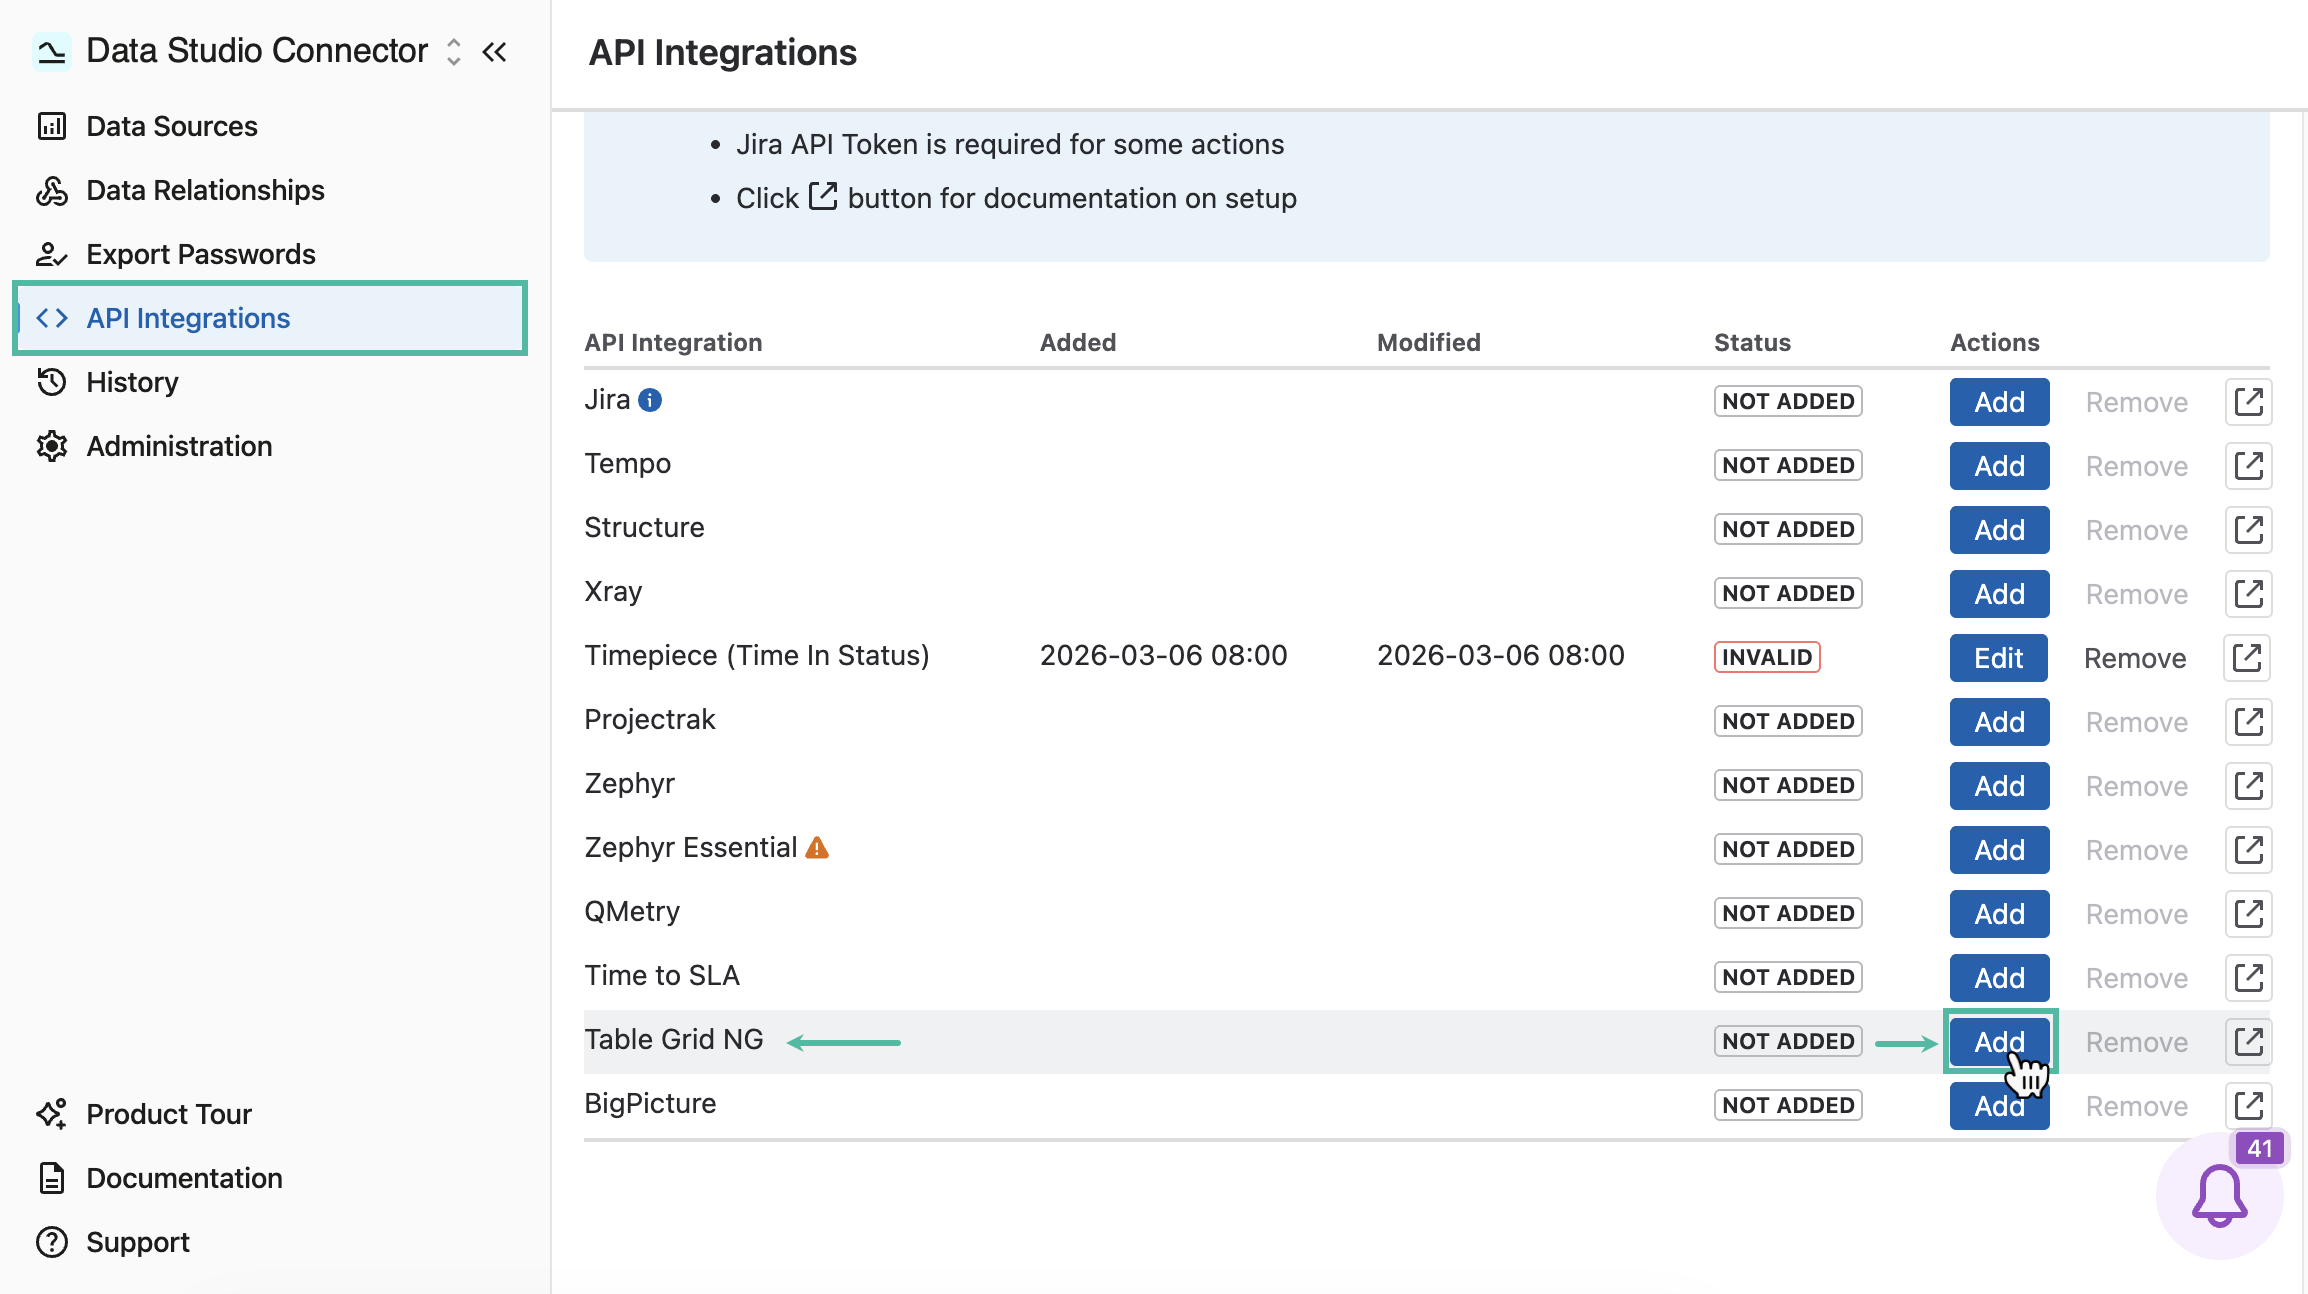Image resolution: width=2308 pixels, height=1294 pixels.
Task: Add the Tempo integration
Action: pos(1999,466)
